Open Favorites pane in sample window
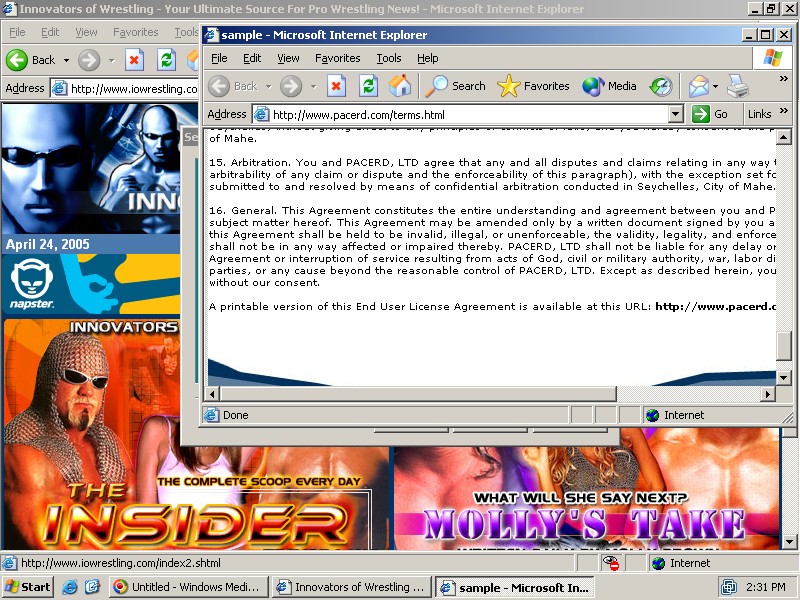Image resolution: width=800 pixels, height=600 pixels. pyautogui.click(x=533, y=86)
